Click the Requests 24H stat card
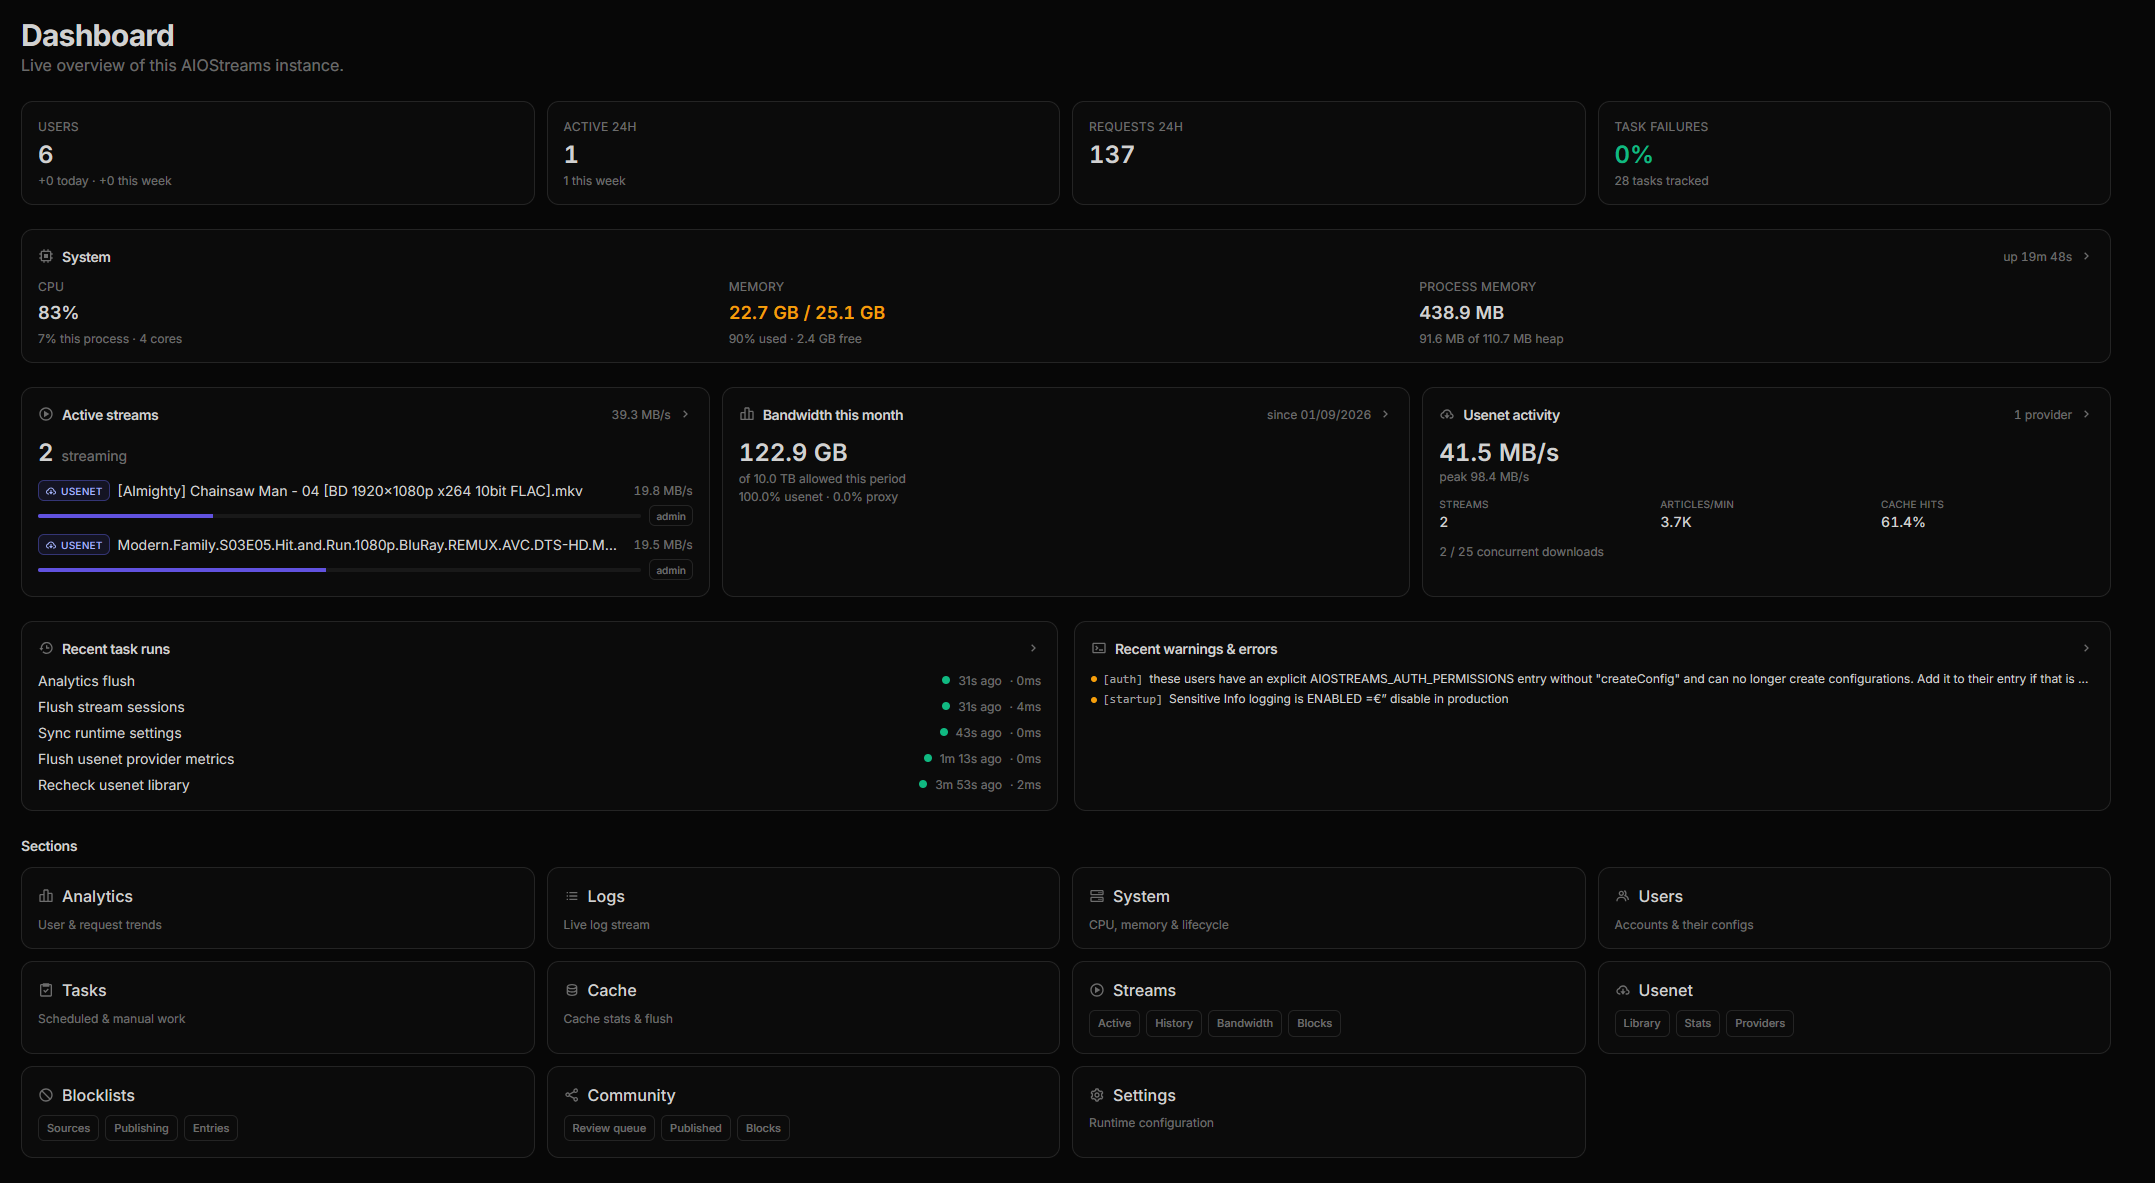This screenshot has height=1183, width=2155. (x=1329, y=153)
